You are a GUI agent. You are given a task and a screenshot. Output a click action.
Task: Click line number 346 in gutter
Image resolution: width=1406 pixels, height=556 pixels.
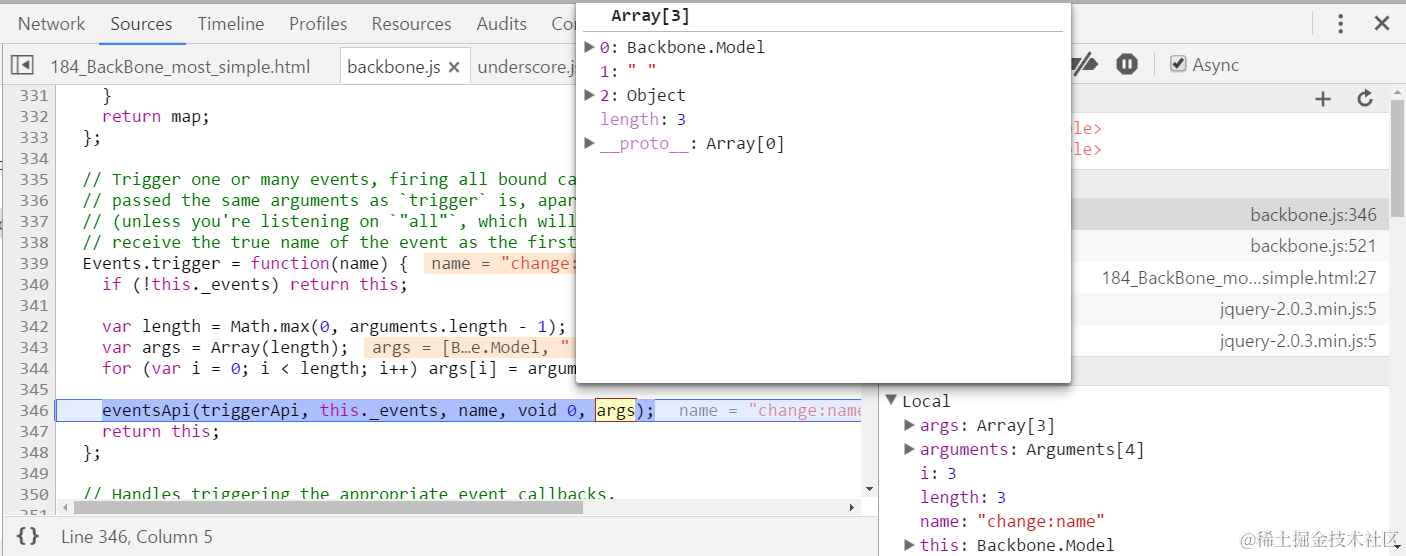(34, 410)
